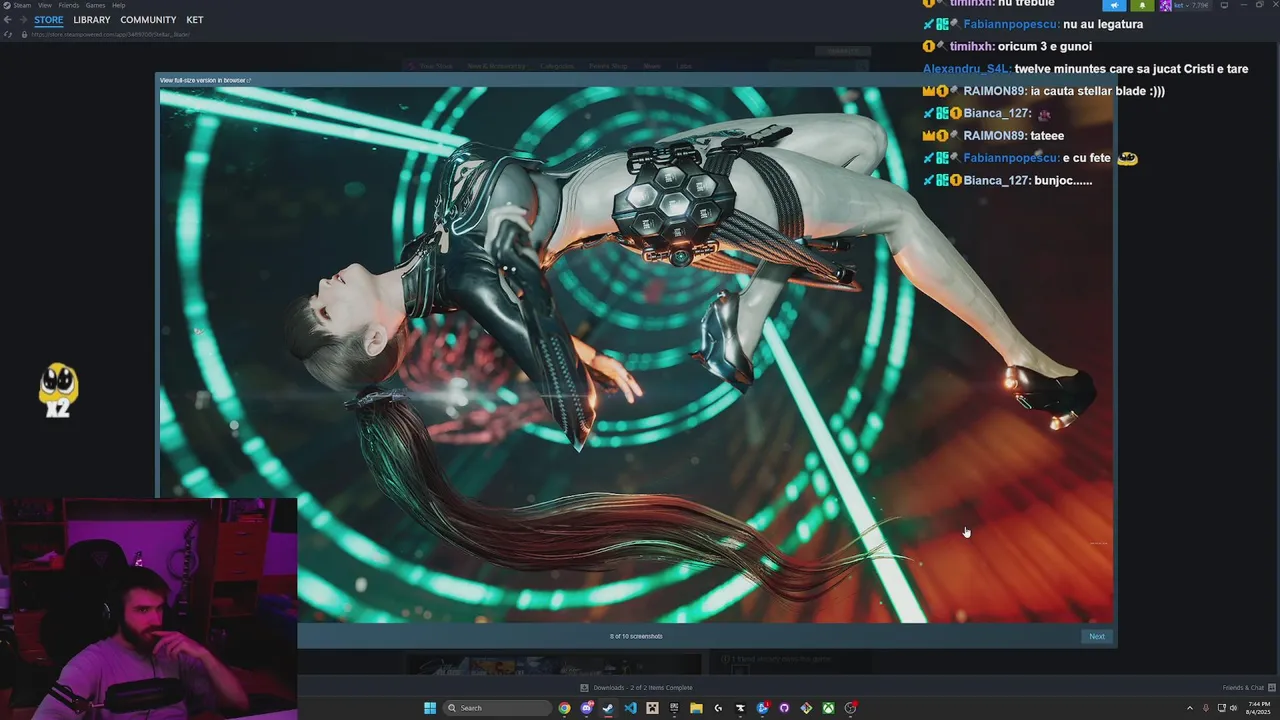The height and width of the screenshot is (720, 1280).
Task: Open the Steam announcements megaphone button
Action: (x=1114, y=5)
